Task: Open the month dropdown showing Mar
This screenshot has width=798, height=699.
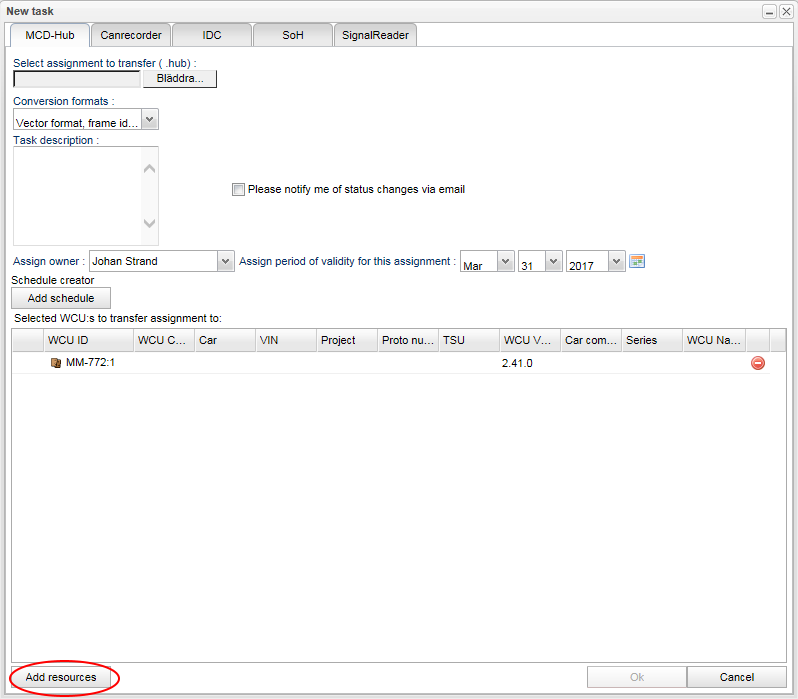Action: [505, 261]
